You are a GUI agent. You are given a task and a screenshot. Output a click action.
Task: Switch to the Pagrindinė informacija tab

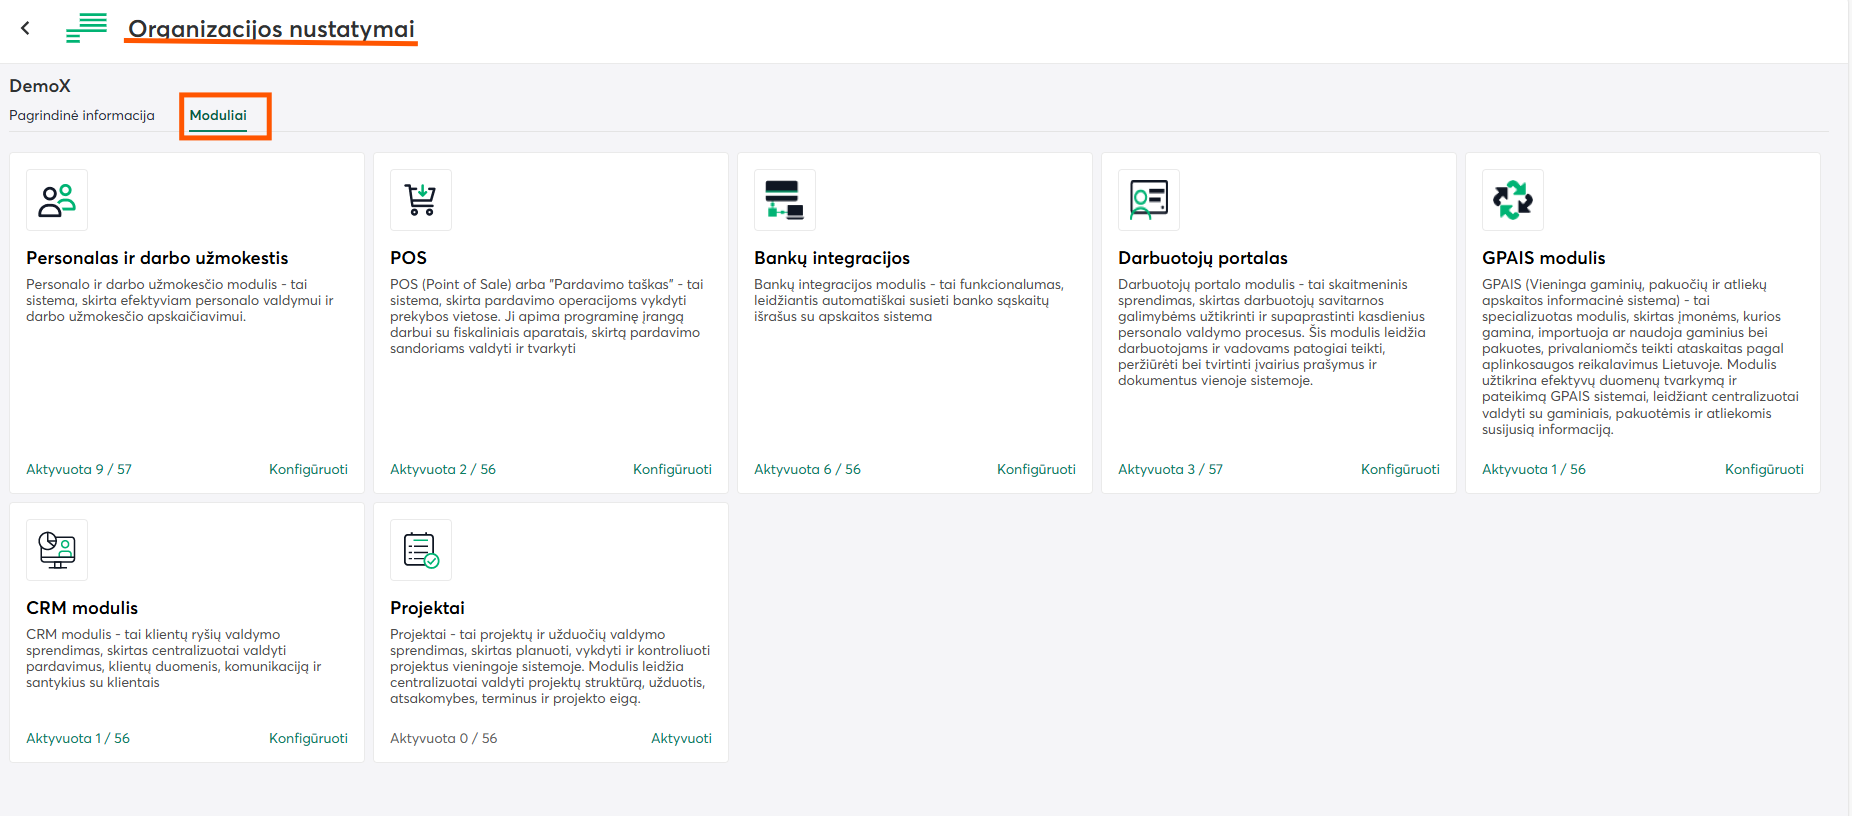click(x=82, y=115)
